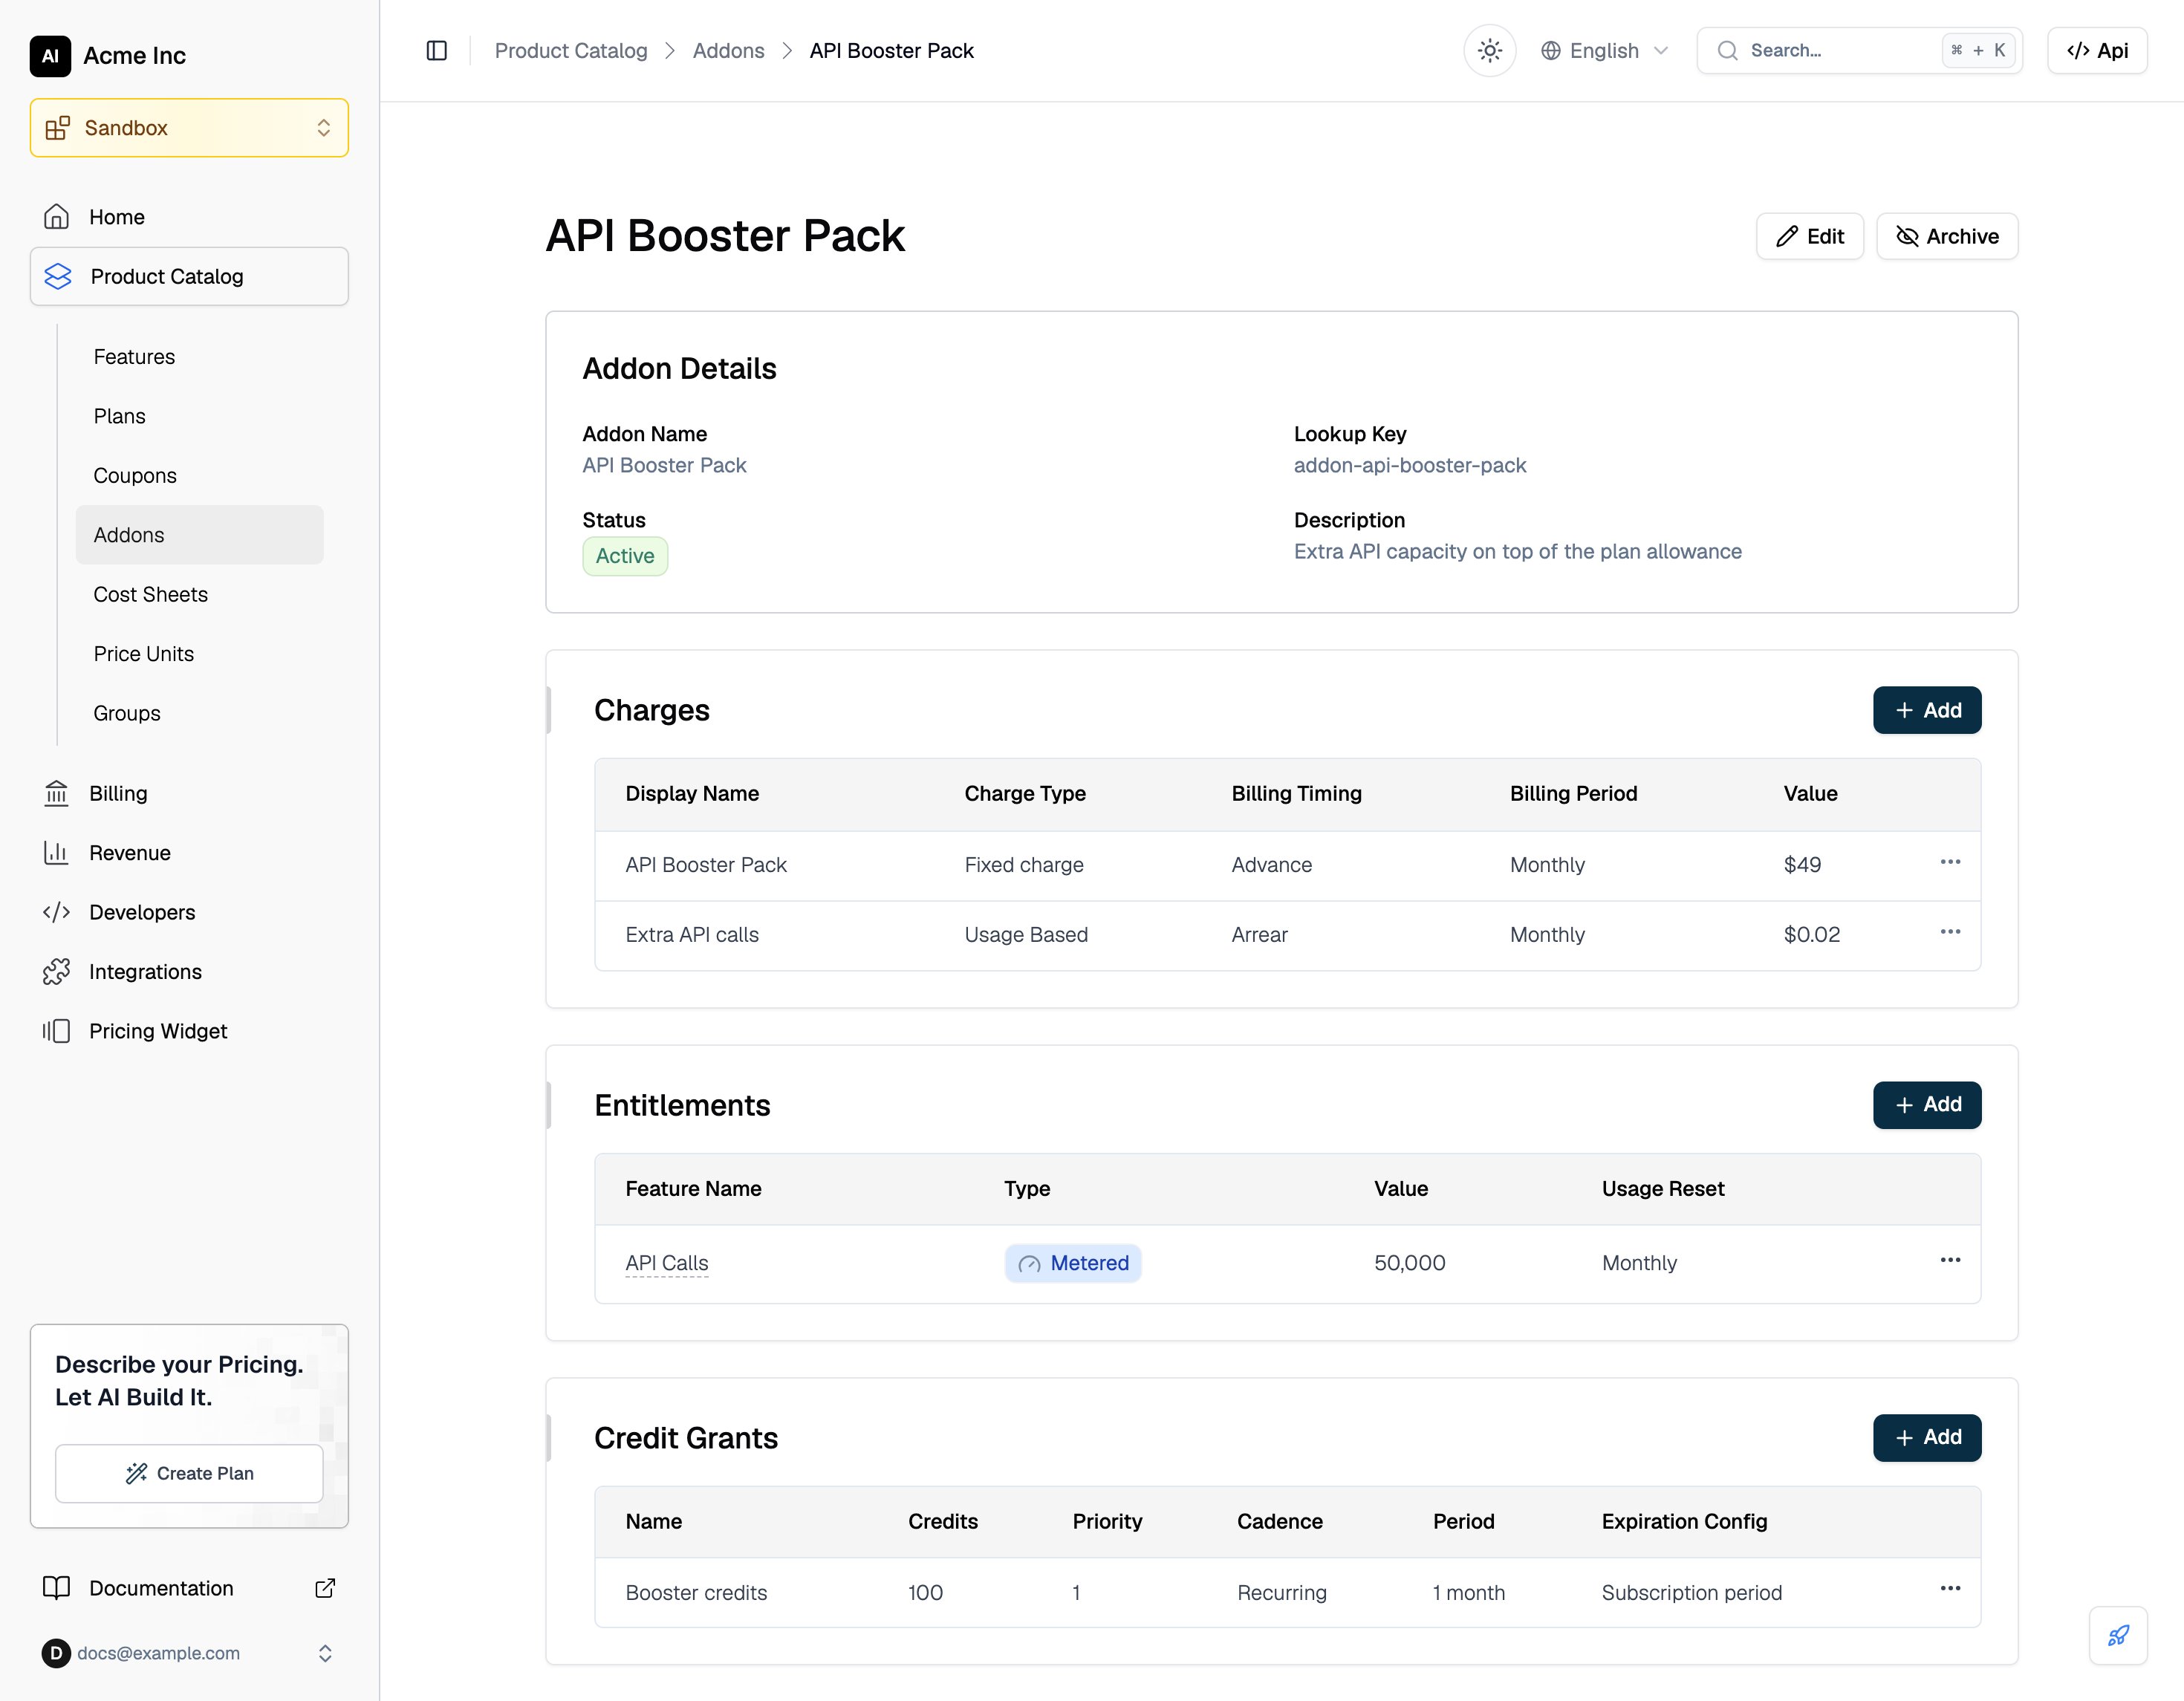Click the Acme Inc logo icon
The image size is (2184, 1701).
tap(50, 56)
